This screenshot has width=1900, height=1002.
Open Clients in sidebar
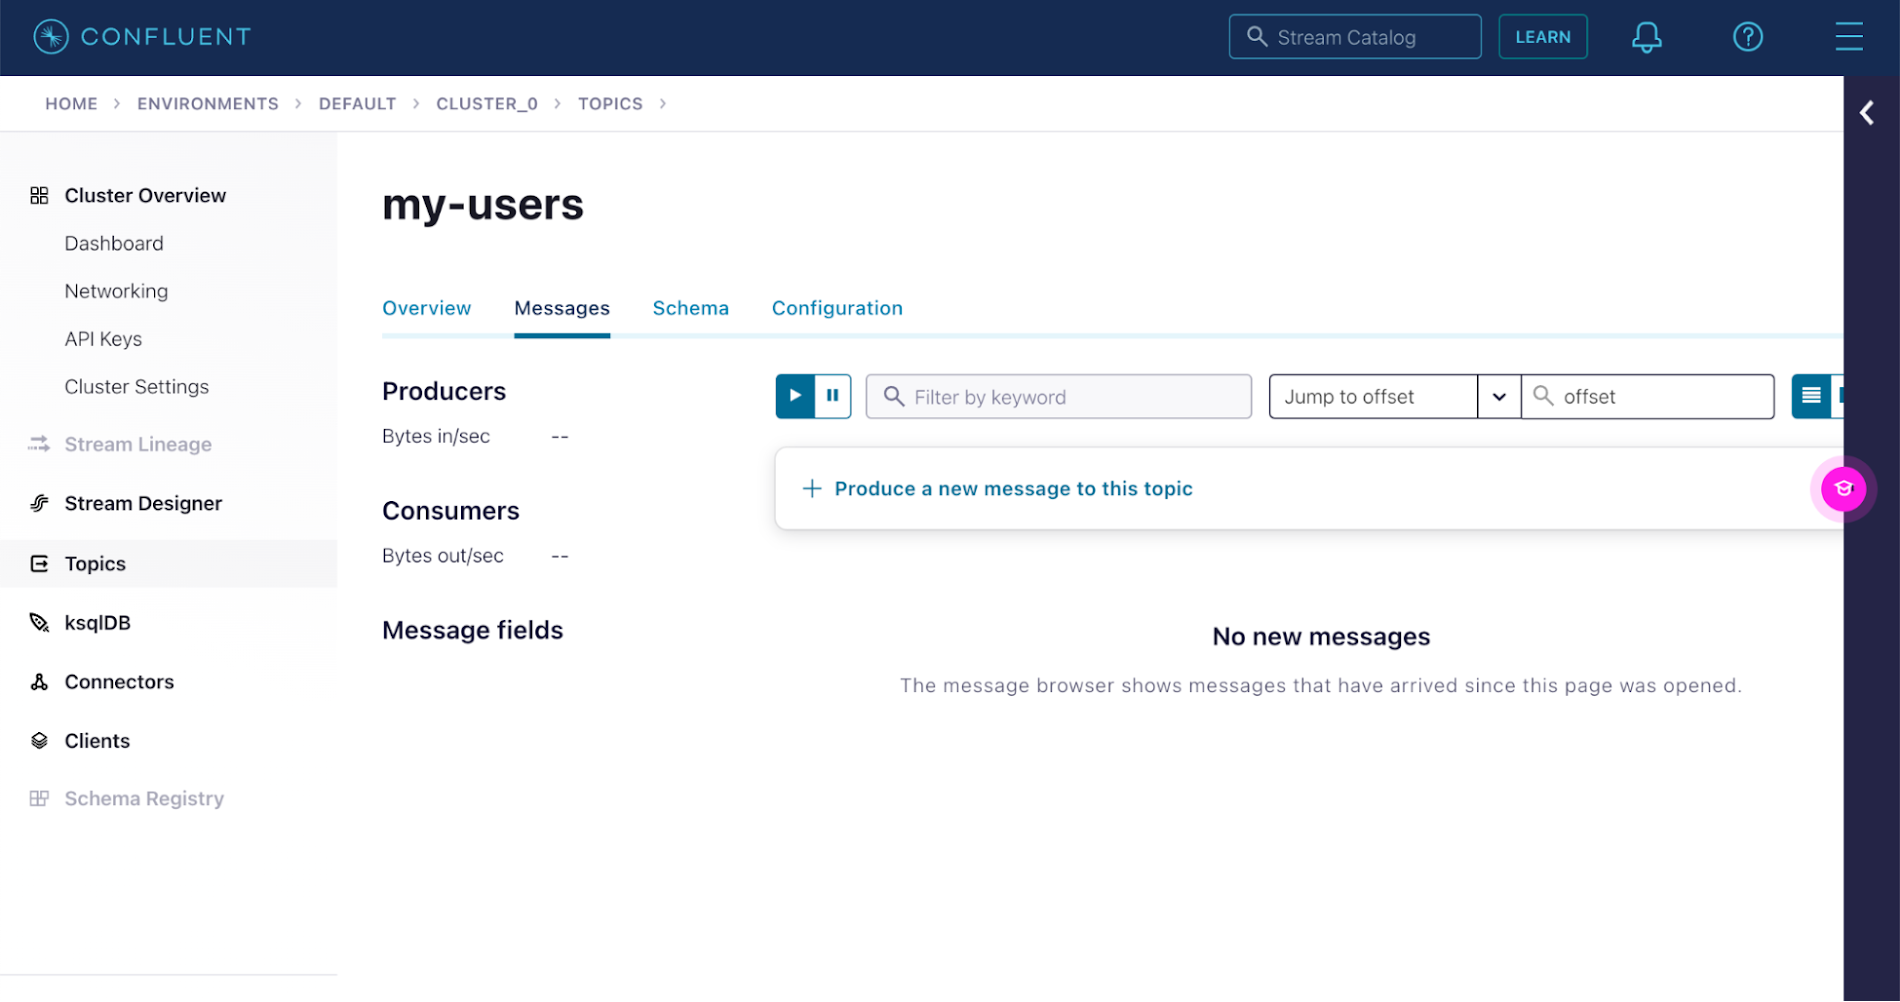[97, 741]
